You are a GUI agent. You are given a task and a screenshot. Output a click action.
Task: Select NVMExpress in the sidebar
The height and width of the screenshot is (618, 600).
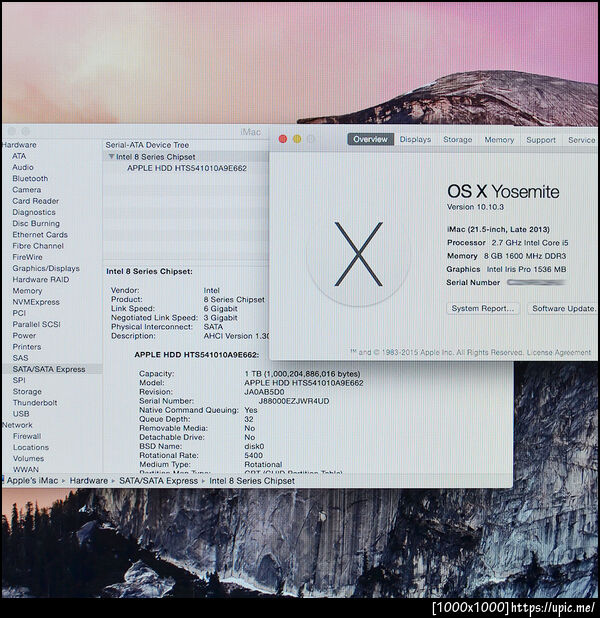(36, 302)
